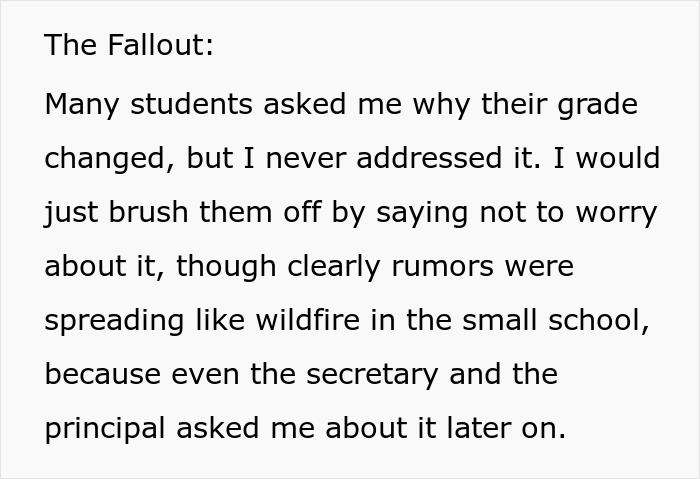The height and width of the screenshot is (479, 700).
Task: Click the word 'clearly'
Action: tap(331, 266)
